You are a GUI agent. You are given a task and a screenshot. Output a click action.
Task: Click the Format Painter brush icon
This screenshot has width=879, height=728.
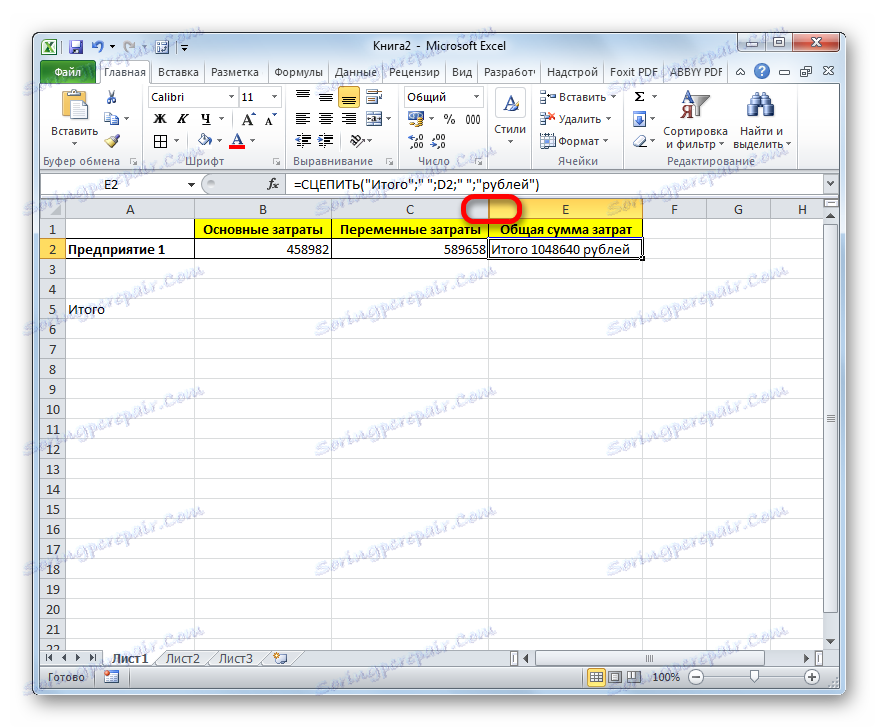(x=110, y=138)
